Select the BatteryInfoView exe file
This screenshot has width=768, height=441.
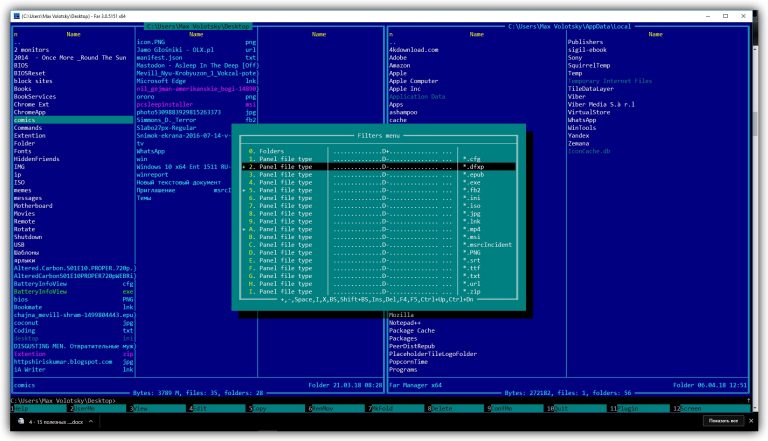tap(41, 290)
